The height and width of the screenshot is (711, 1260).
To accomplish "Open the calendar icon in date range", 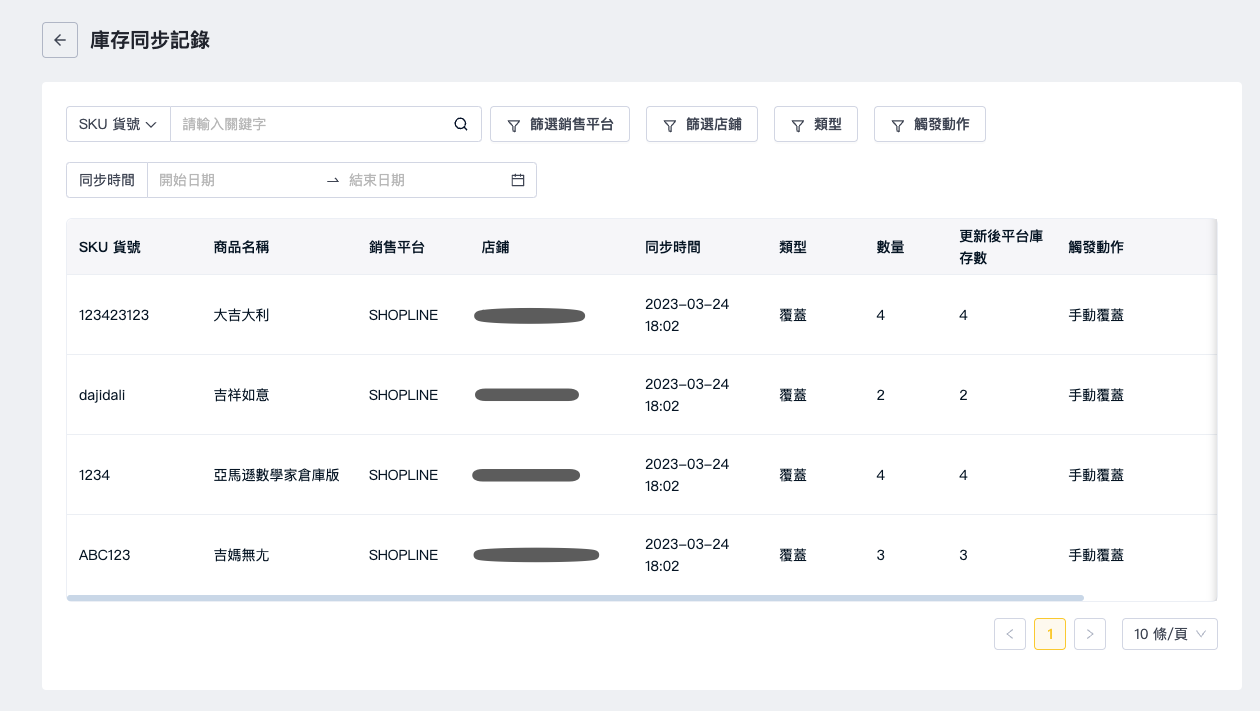I will pyautogui.click(x=518, y=180).
